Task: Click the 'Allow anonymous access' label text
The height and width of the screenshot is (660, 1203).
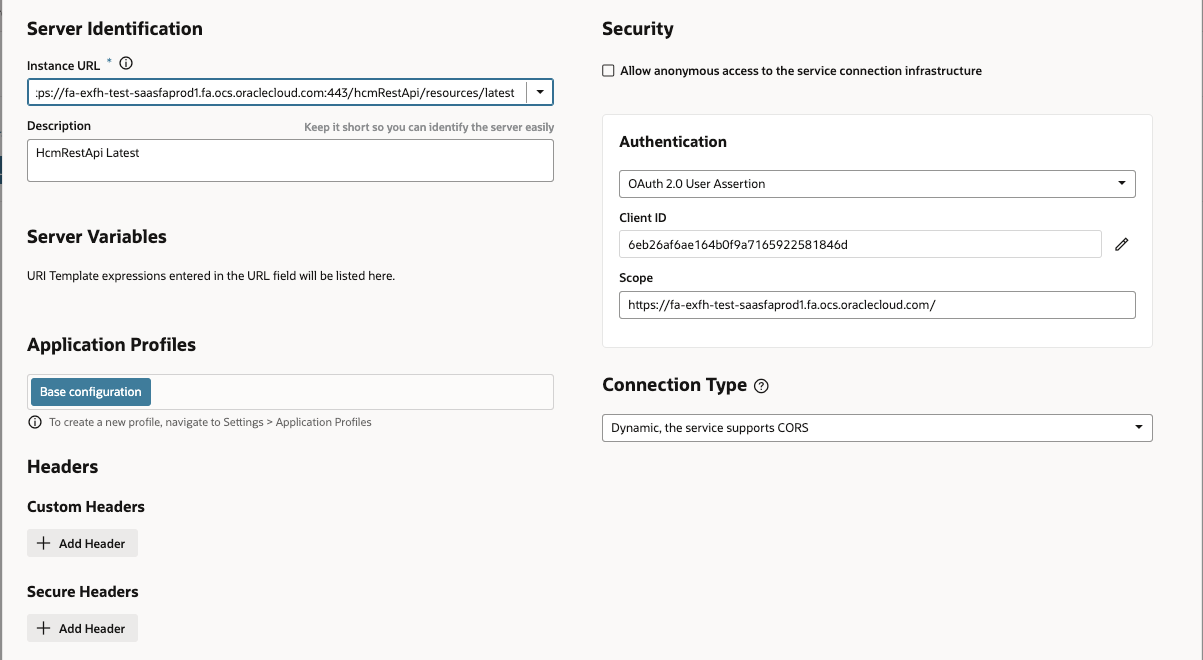Action: click(x=800, y=71)
